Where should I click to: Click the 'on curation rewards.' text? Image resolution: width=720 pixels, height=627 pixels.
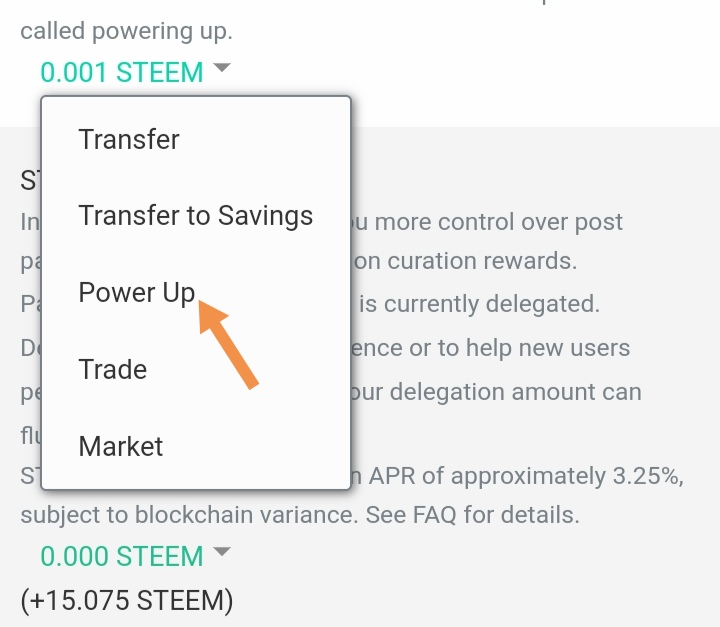point(467,262)
